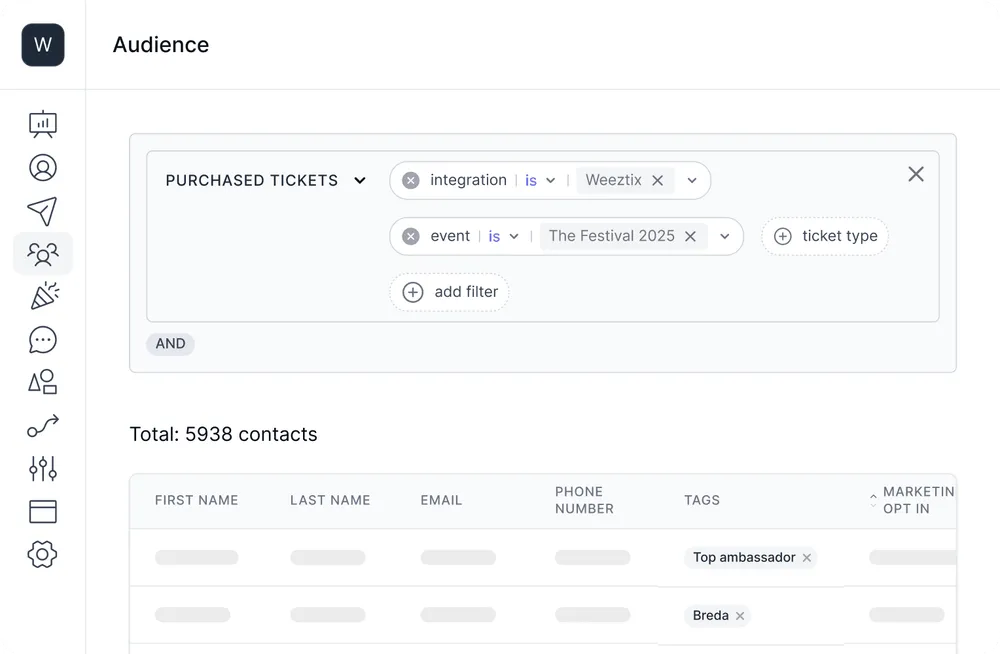The width and height of the screenshot is (1000, 654).
Task: Open the dashboard presentation chart icon
Action: pos(43,124)
